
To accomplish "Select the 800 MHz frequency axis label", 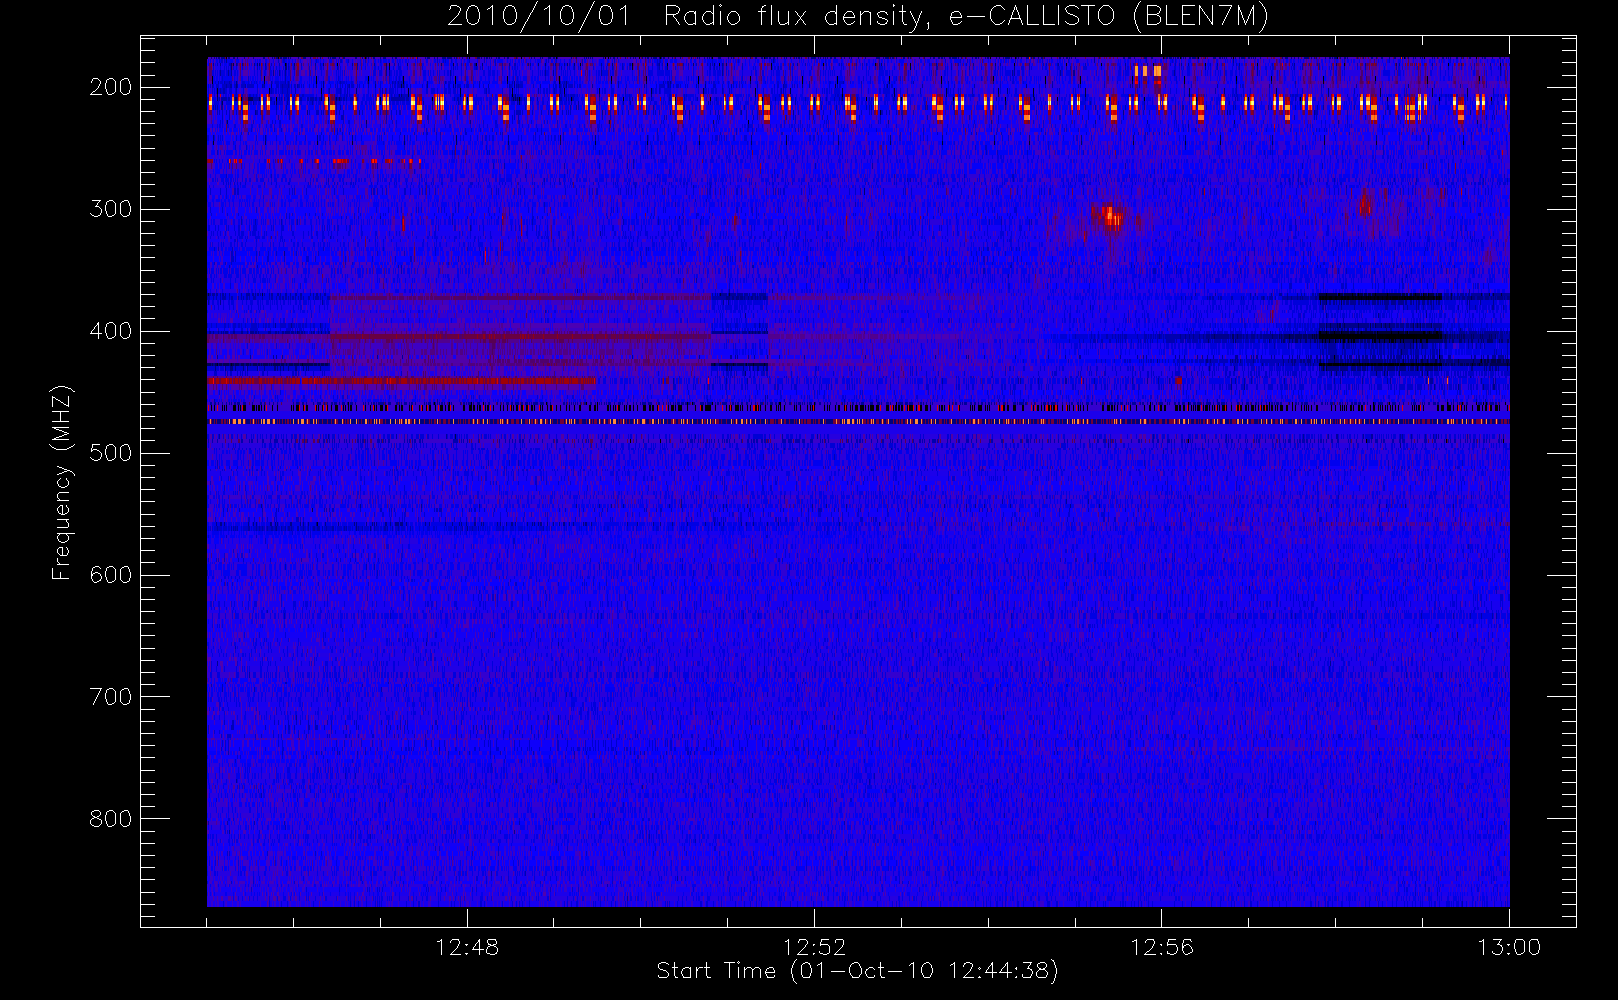I will coord(110,819).
